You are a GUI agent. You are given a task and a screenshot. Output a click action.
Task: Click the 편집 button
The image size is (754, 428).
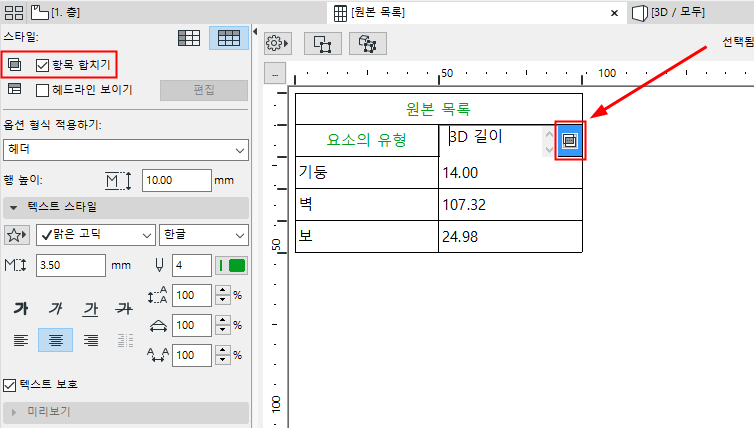point(204,90)
